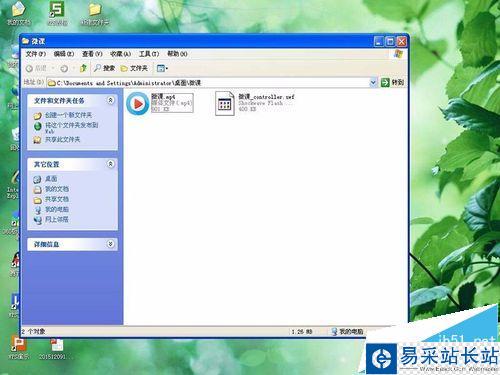Expand the 详细信息 details panel
Image resolution: width=500 pixels, height=375 pixels.
coord(110,244)
